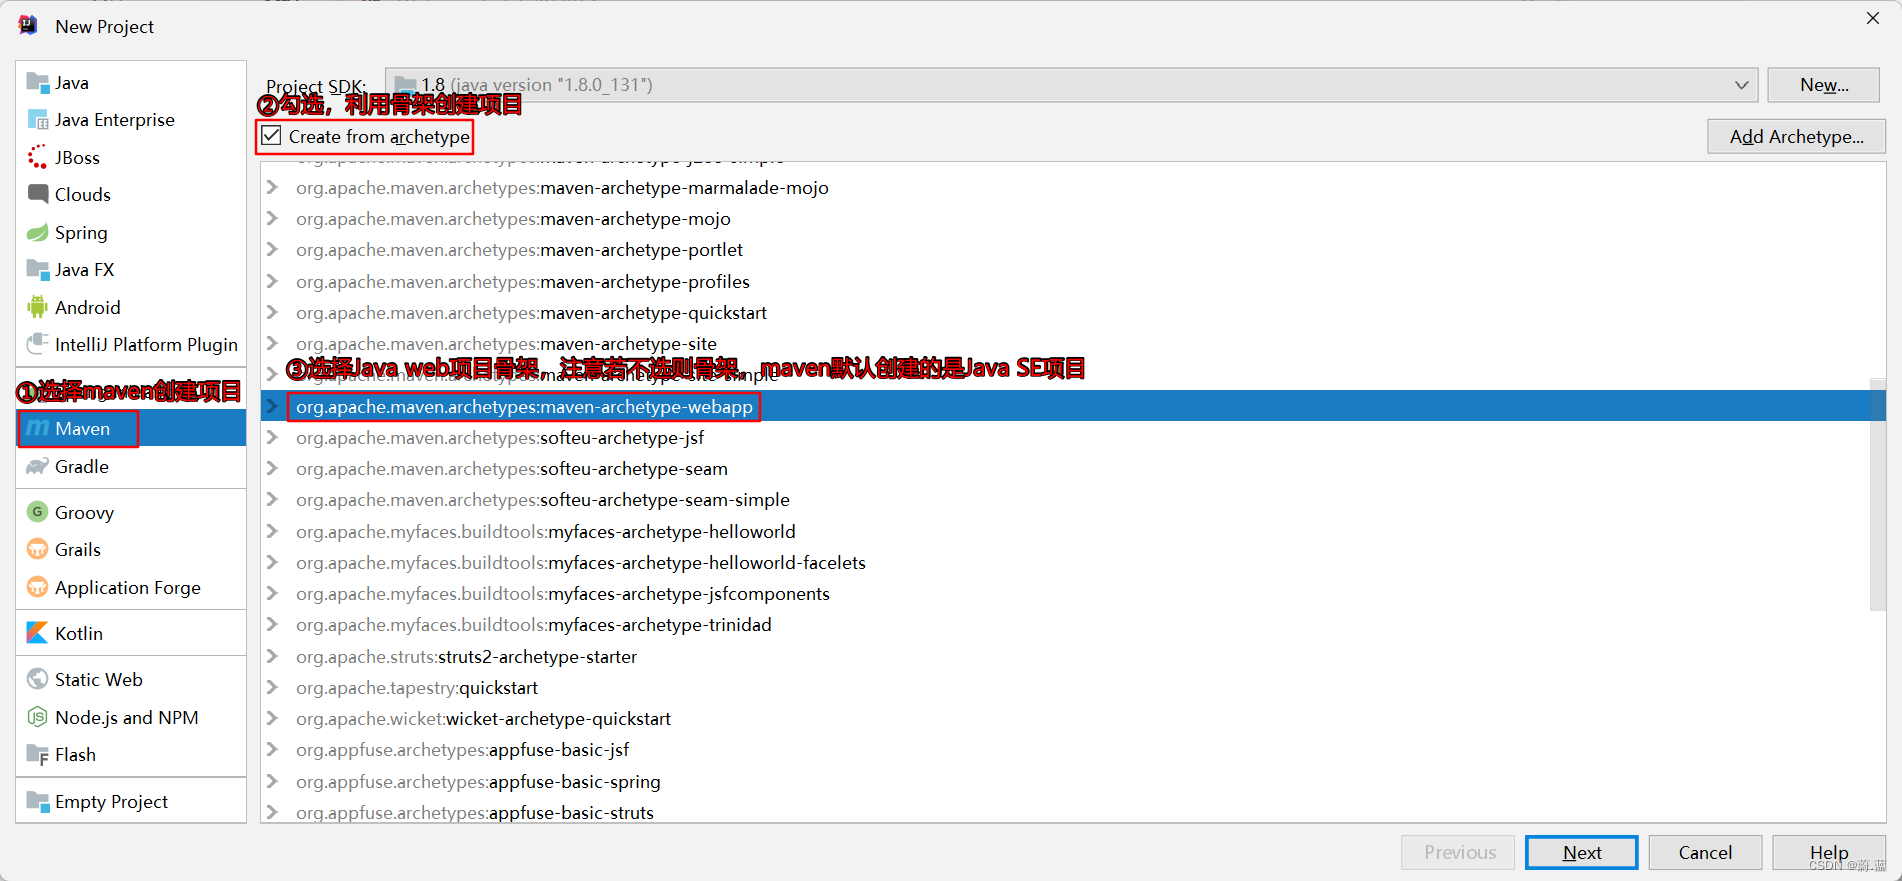Expand the maven-archetype-marmalade-mojo node
The width and height of the screenshot is (1902, 881).
tap(272, 187)
